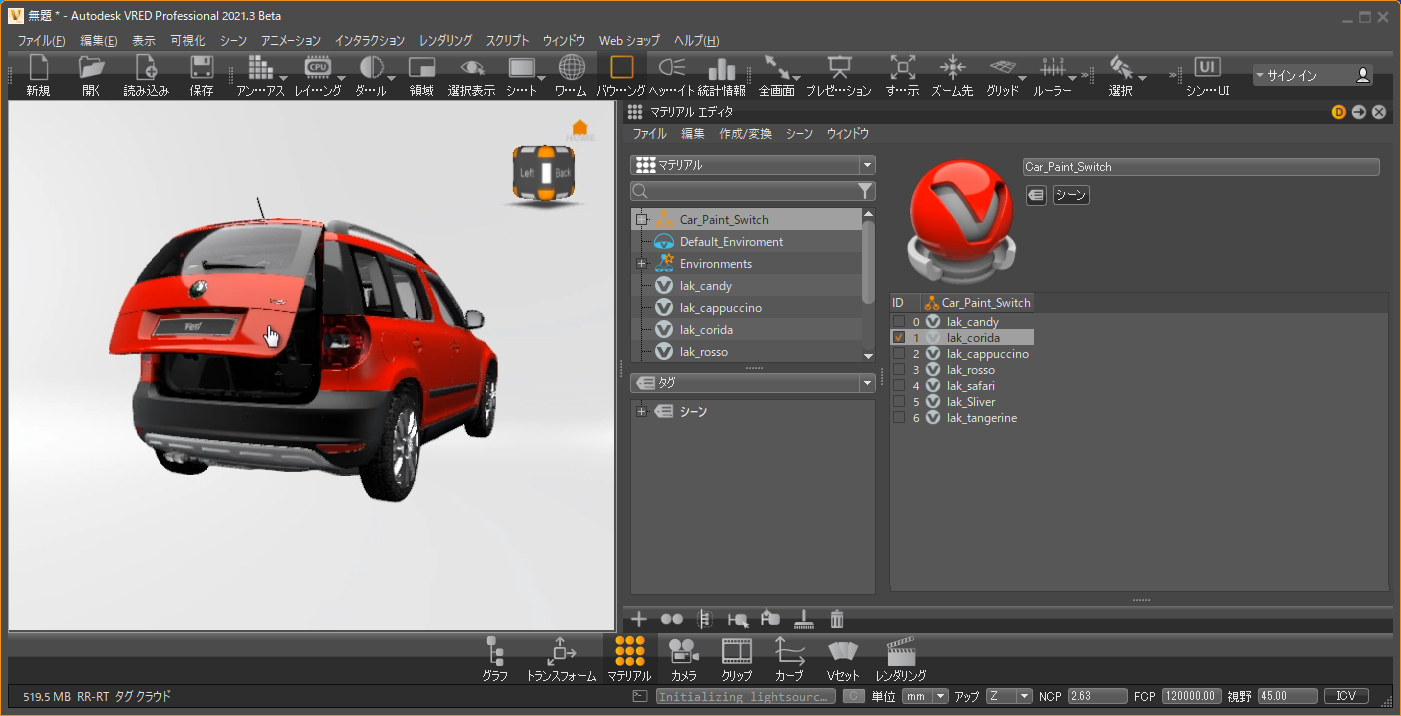Save the scene with the 保存 icon
The width and height of the screenshot is (1401, 716).
(x=201, y=68)
